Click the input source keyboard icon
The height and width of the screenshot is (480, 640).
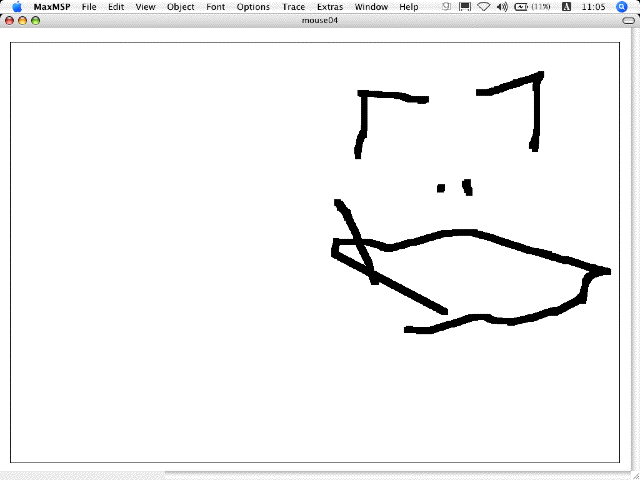[x=567, y=7]
